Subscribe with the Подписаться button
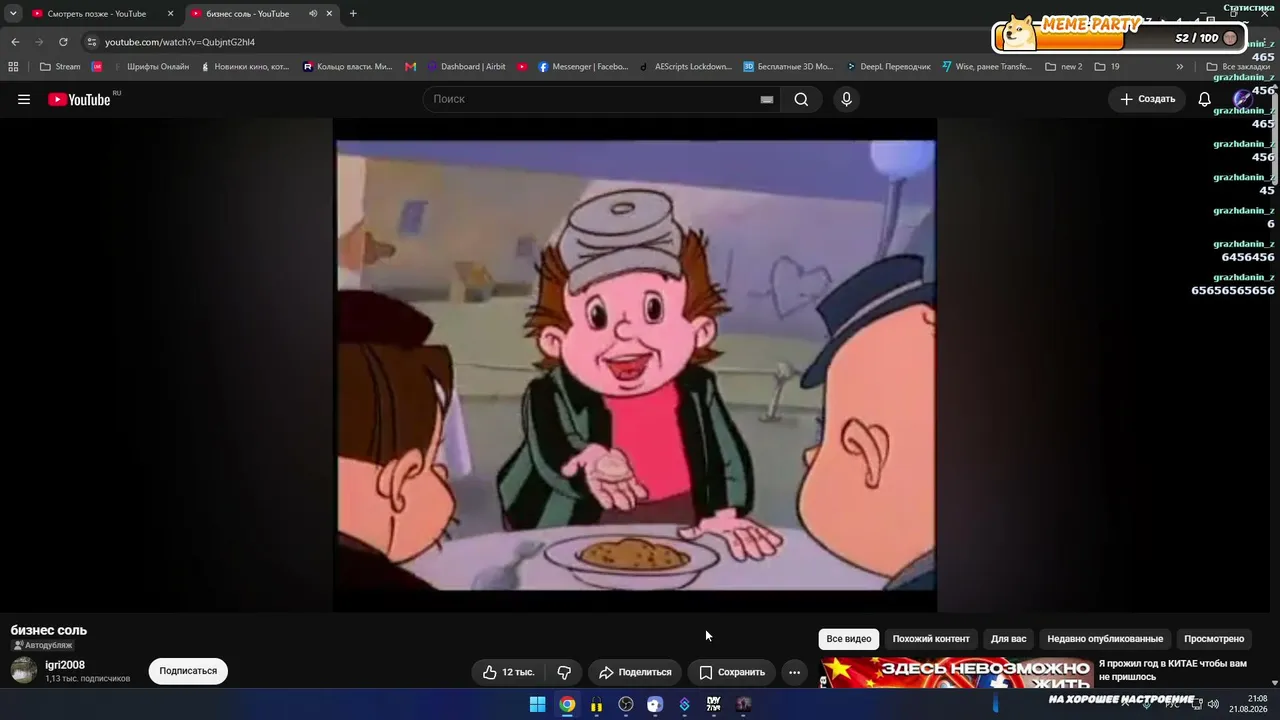Image resolution: width=1280 pixels, height=720 pixels. click(188, 671)
